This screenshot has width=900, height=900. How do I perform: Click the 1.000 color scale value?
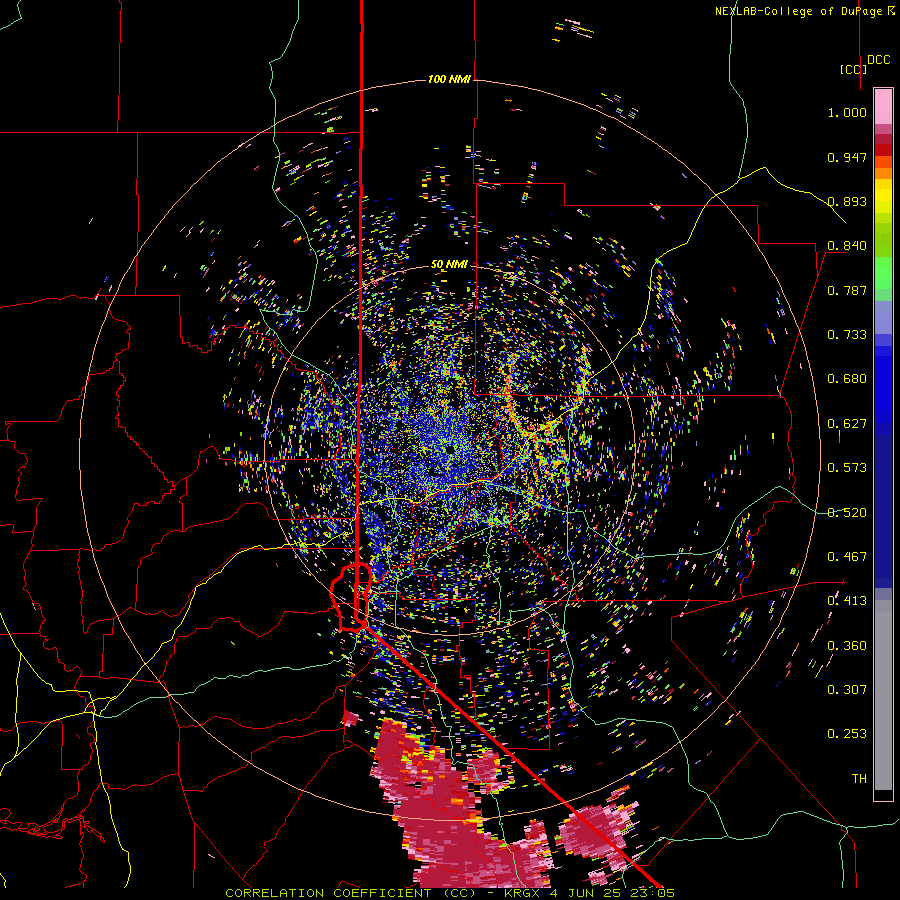(847, 112)
